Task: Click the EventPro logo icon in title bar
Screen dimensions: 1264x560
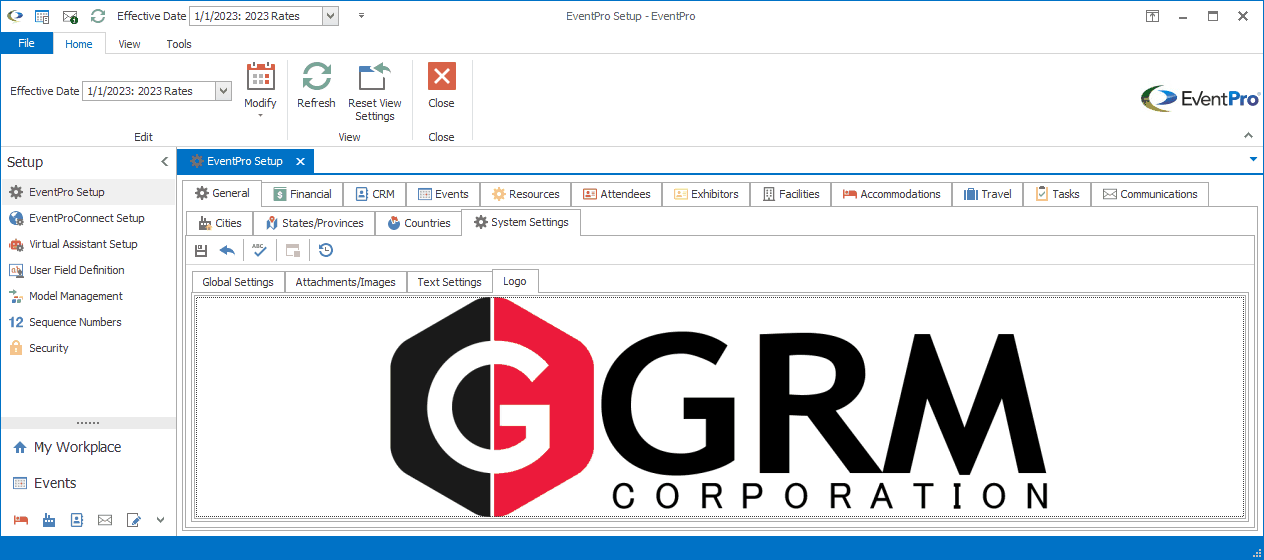Action: point(14,16)
